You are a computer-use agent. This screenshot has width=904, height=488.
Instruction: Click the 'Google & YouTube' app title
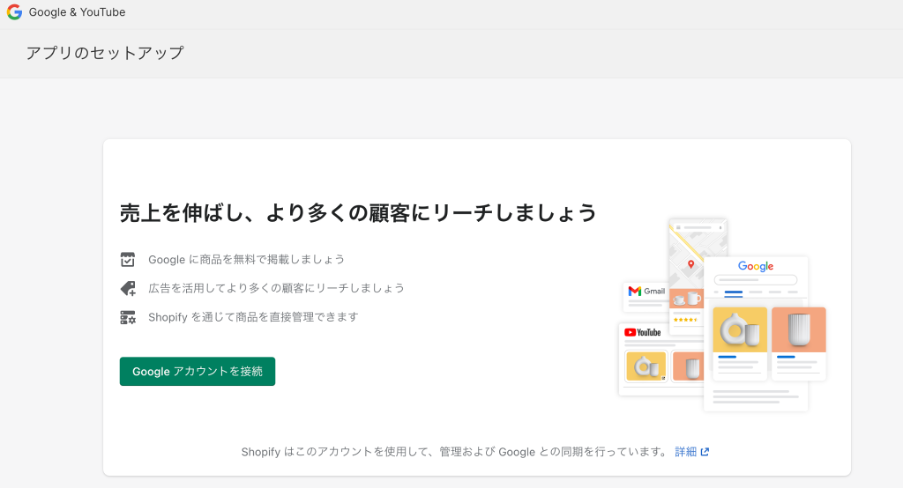77,12
